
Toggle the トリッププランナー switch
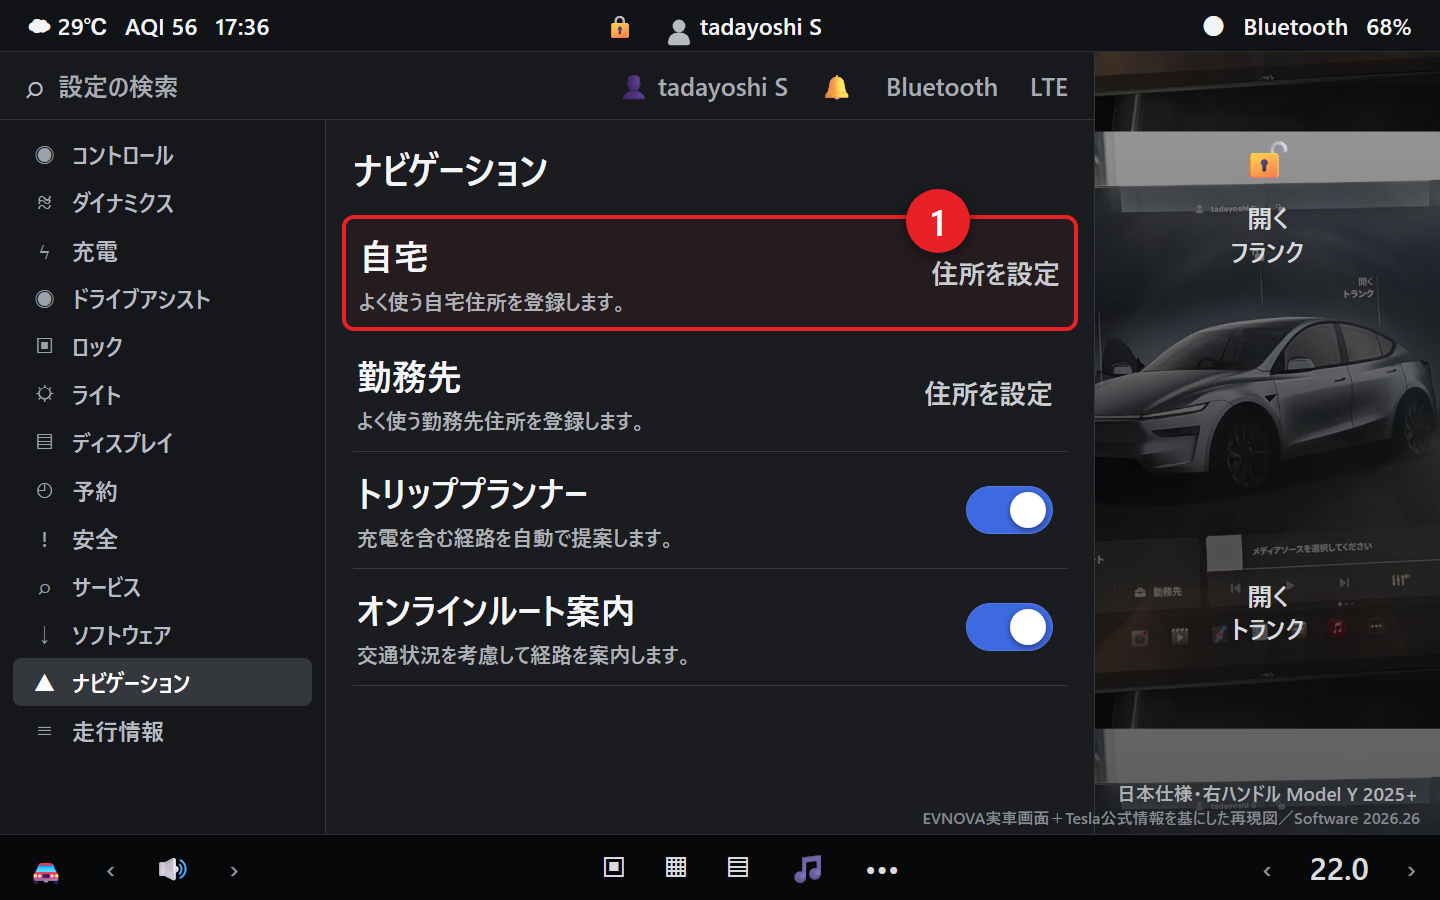(x=1009, y=510)
